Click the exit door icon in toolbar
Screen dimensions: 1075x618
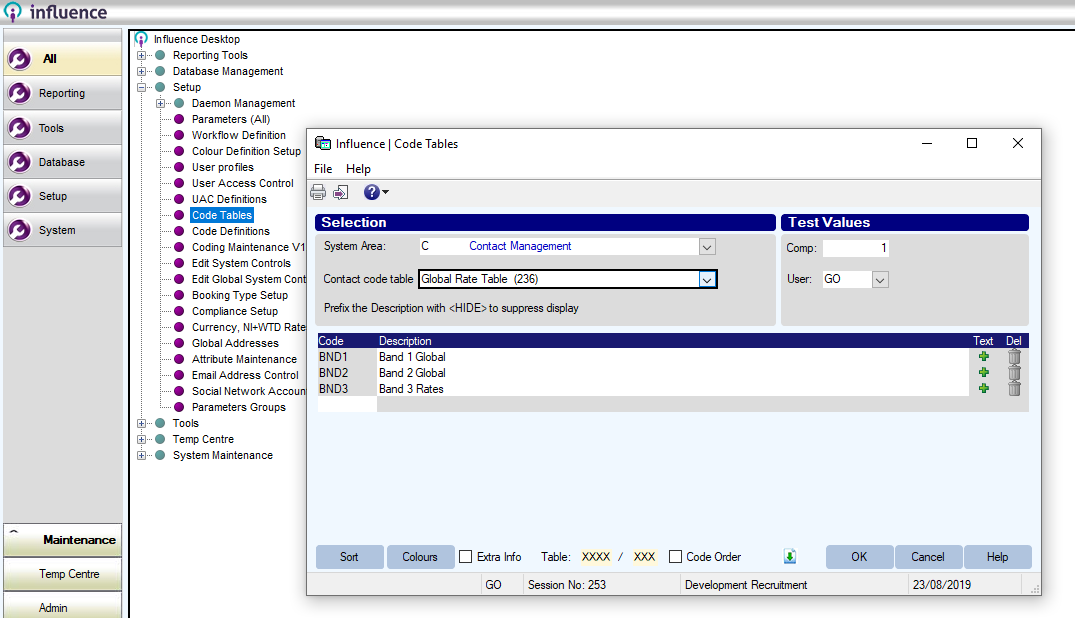pos(341,193)
